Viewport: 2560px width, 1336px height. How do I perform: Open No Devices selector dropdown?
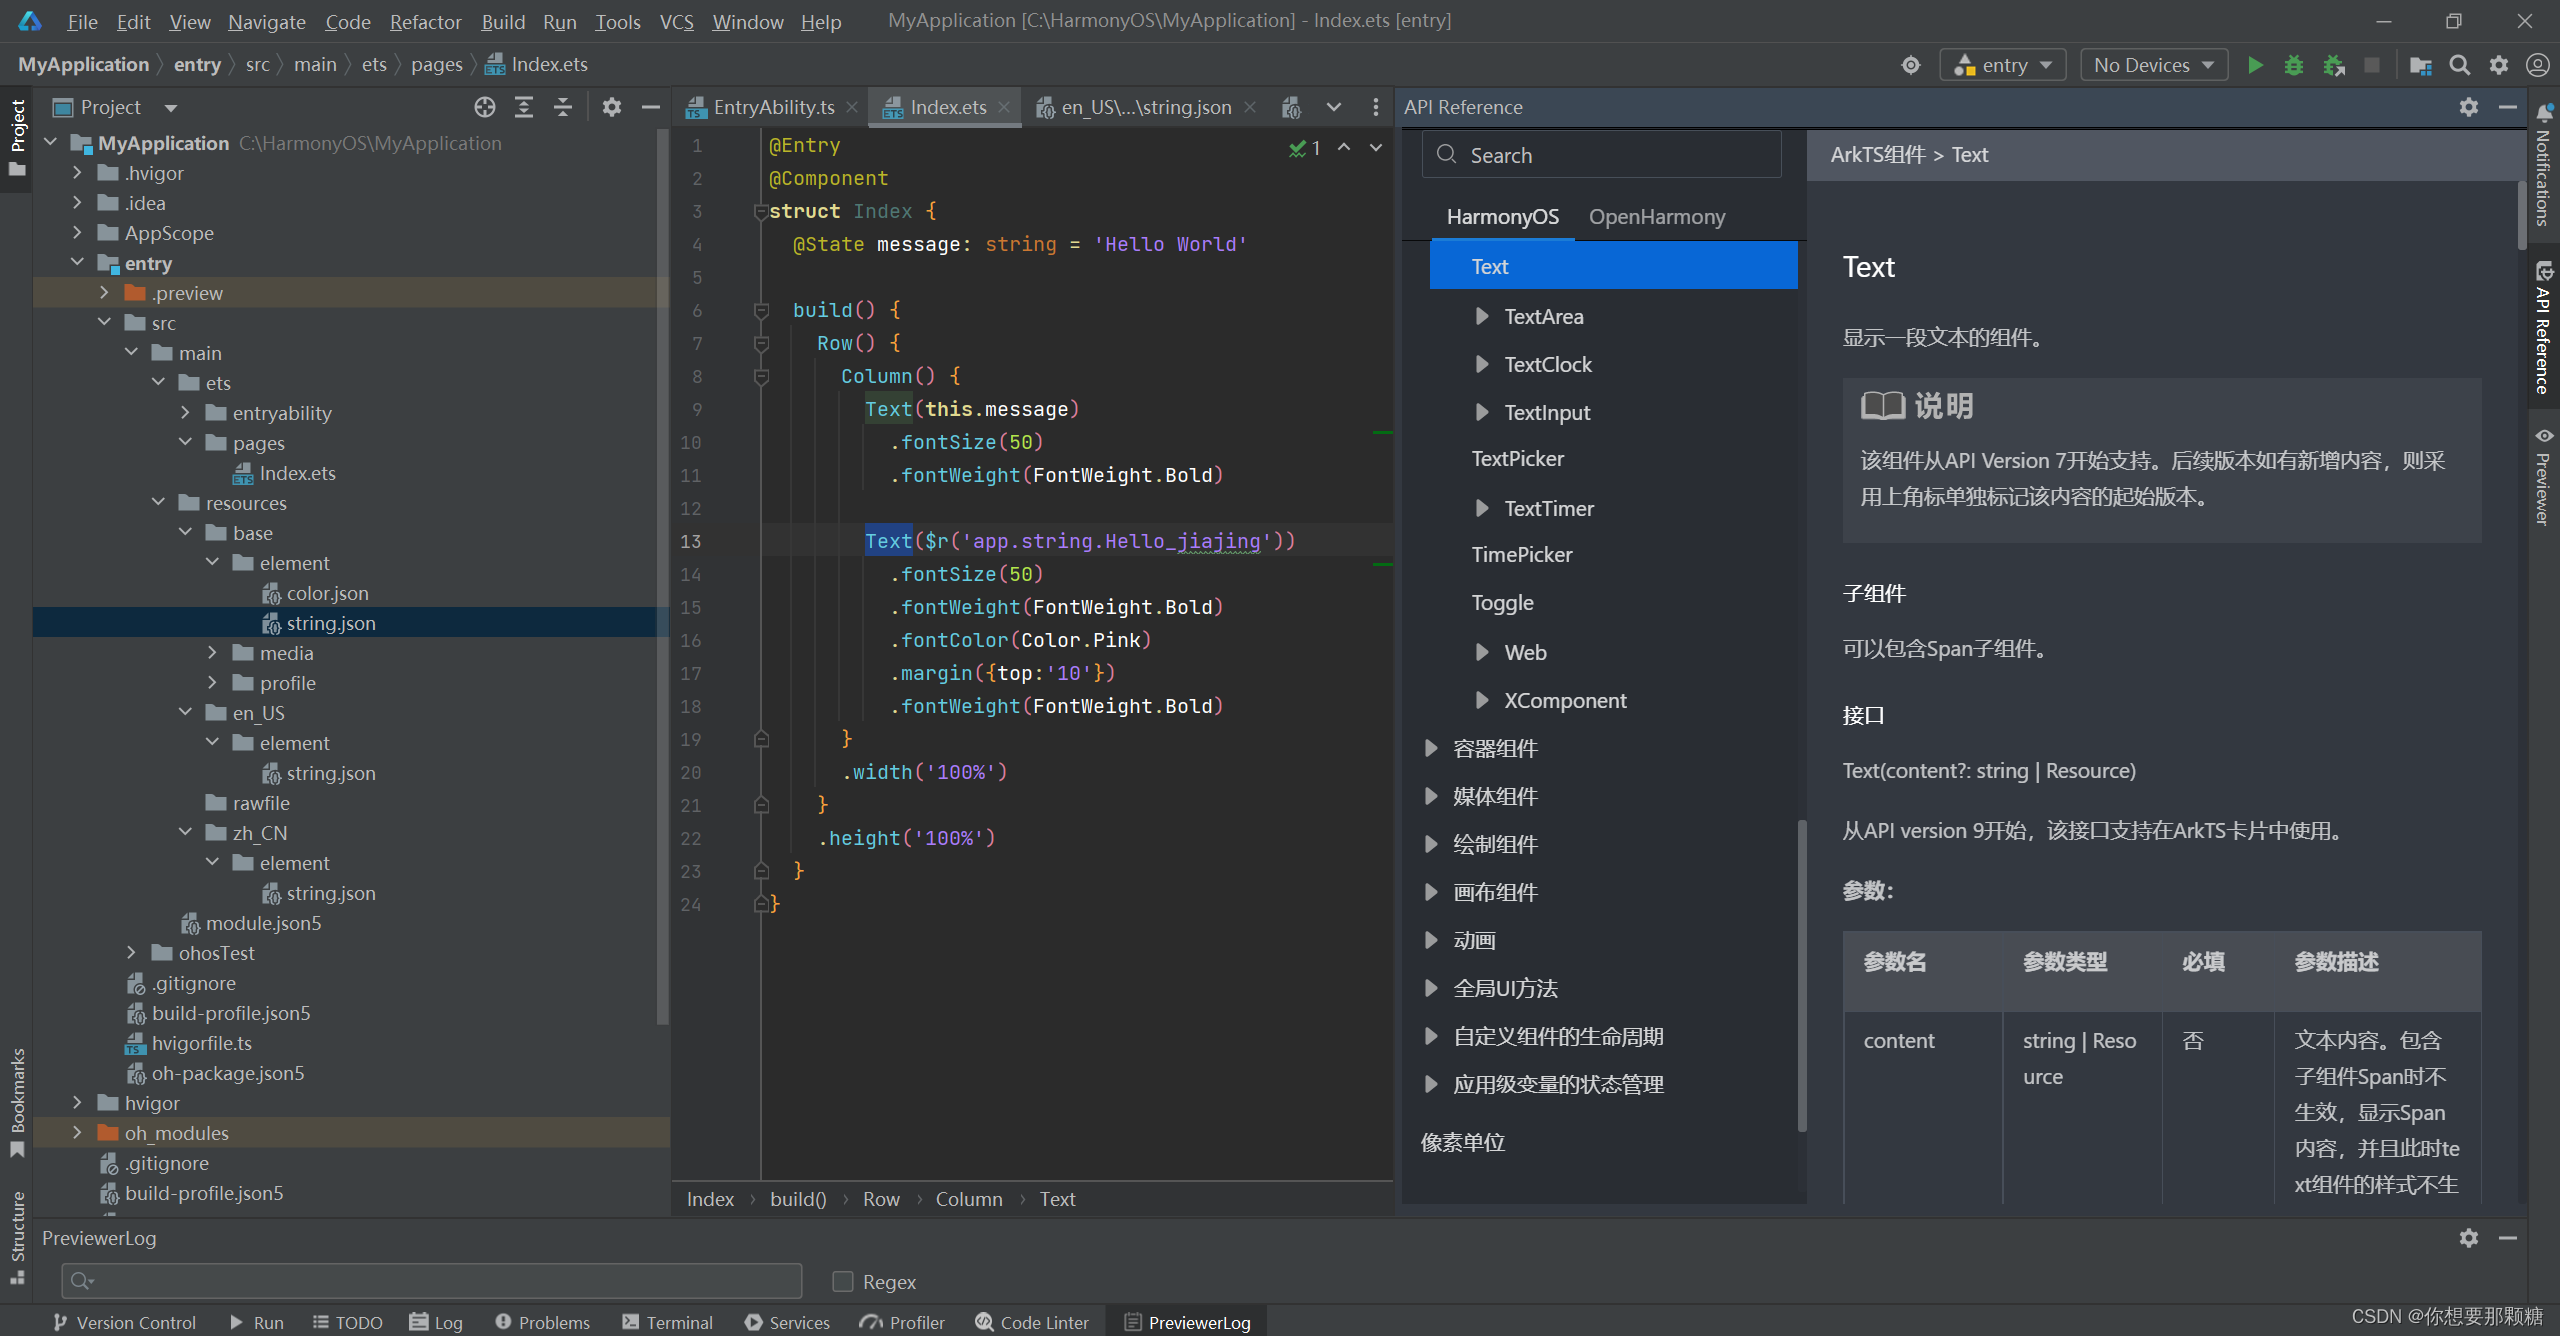[x=2154, y=65]
